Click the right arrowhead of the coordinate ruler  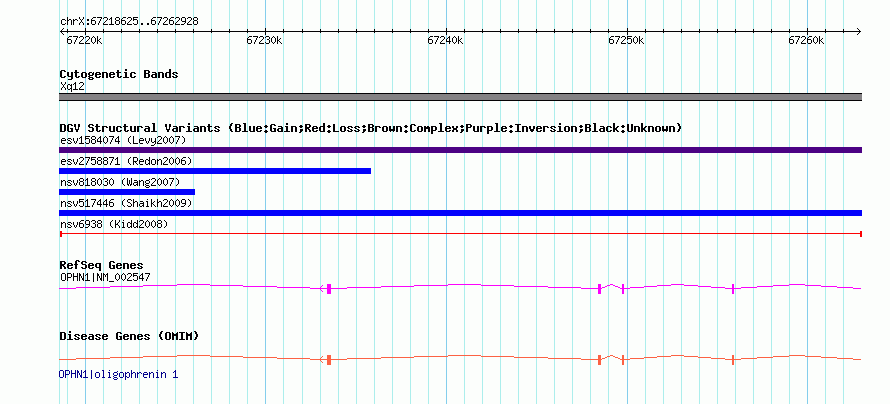pos(859,31)
